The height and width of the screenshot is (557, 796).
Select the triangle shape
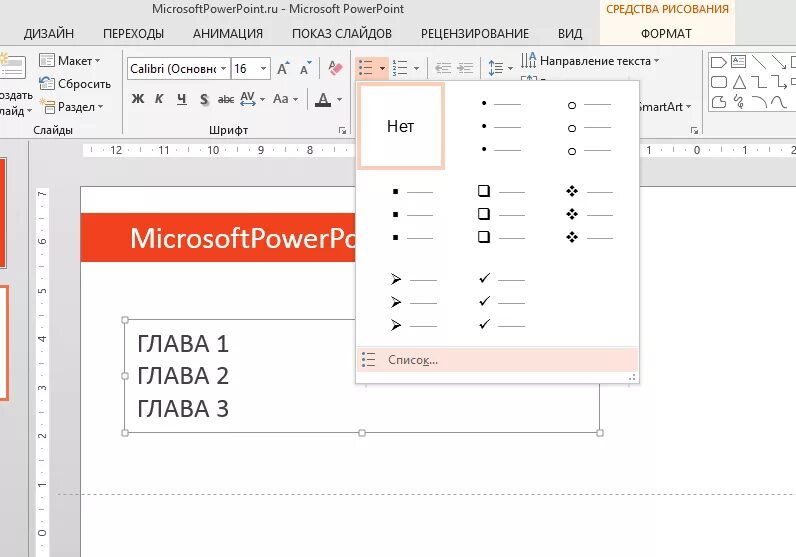pos(739,82)
